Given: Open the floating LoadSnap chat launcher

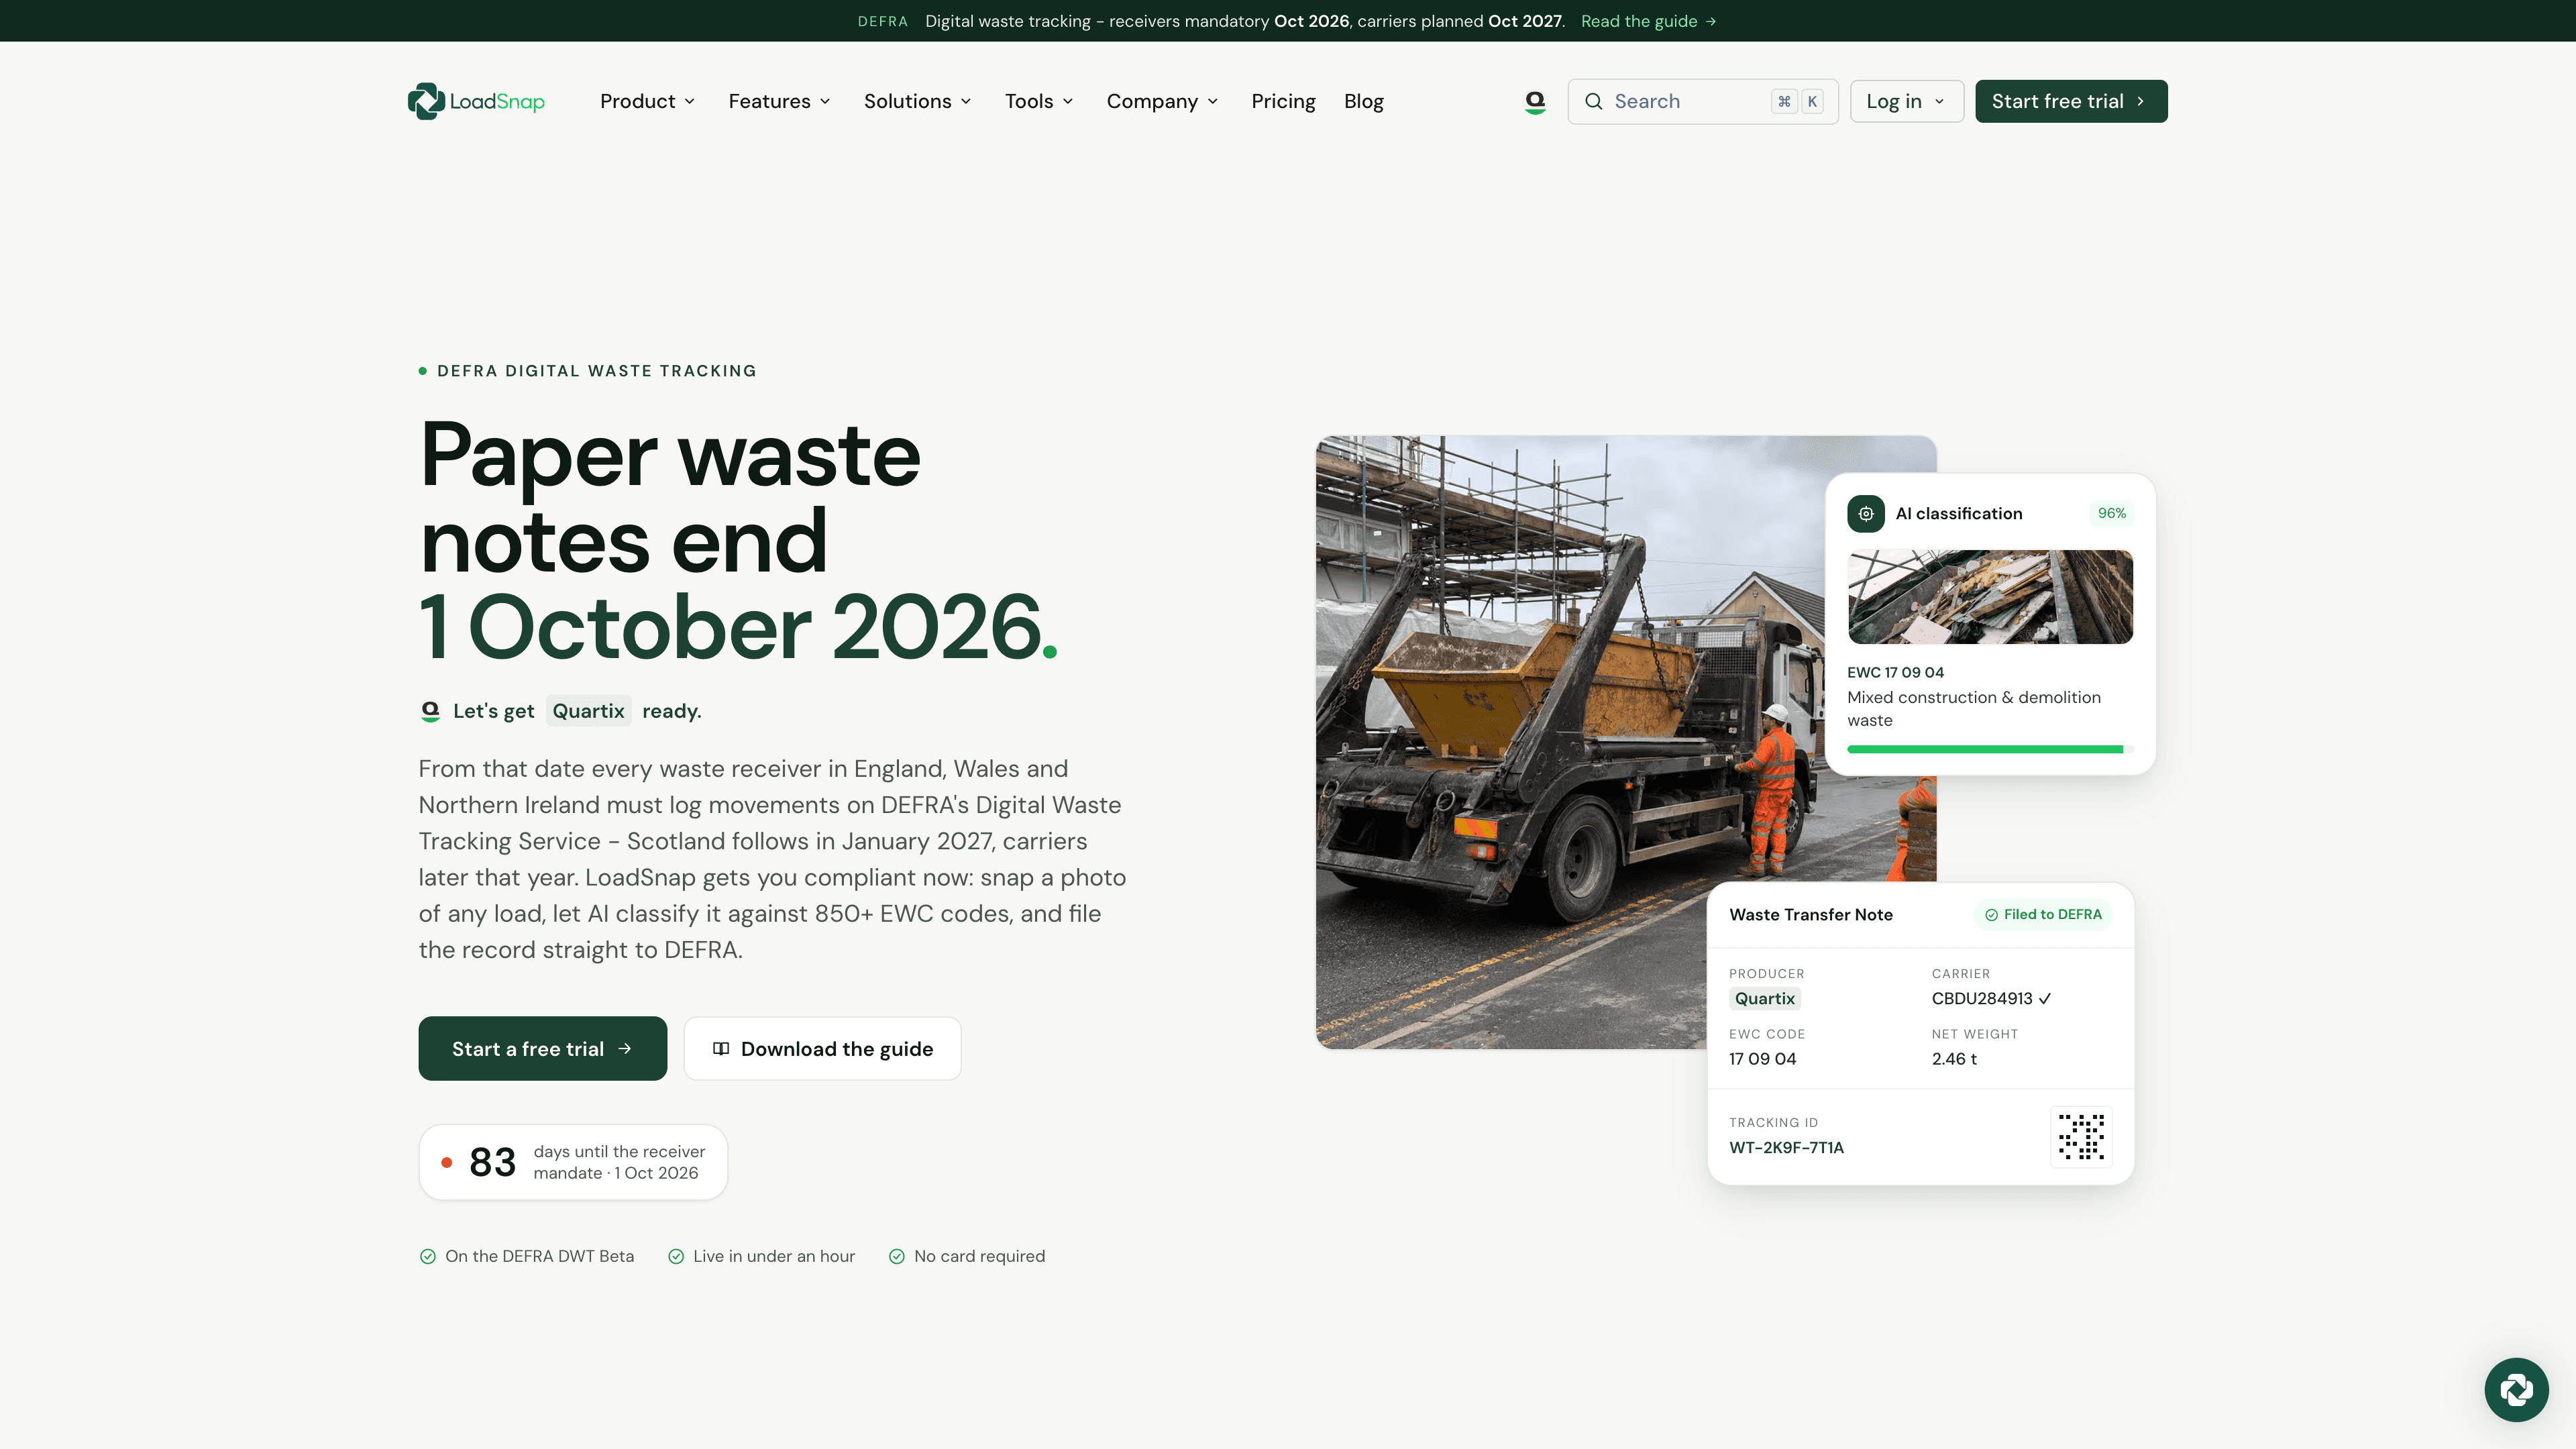Looking at the screenshot, I should point(2516,1389).
